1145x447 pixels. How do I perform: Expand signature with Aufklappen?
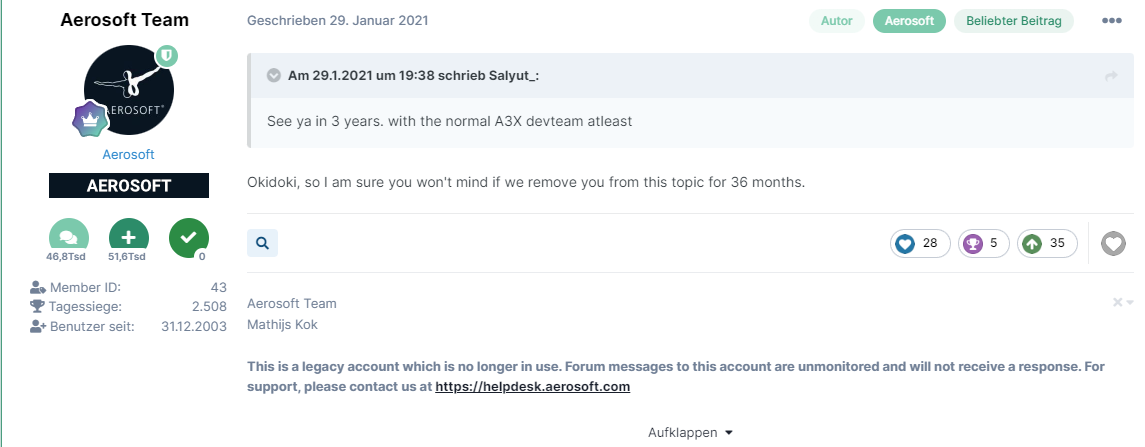pos(690,432)
